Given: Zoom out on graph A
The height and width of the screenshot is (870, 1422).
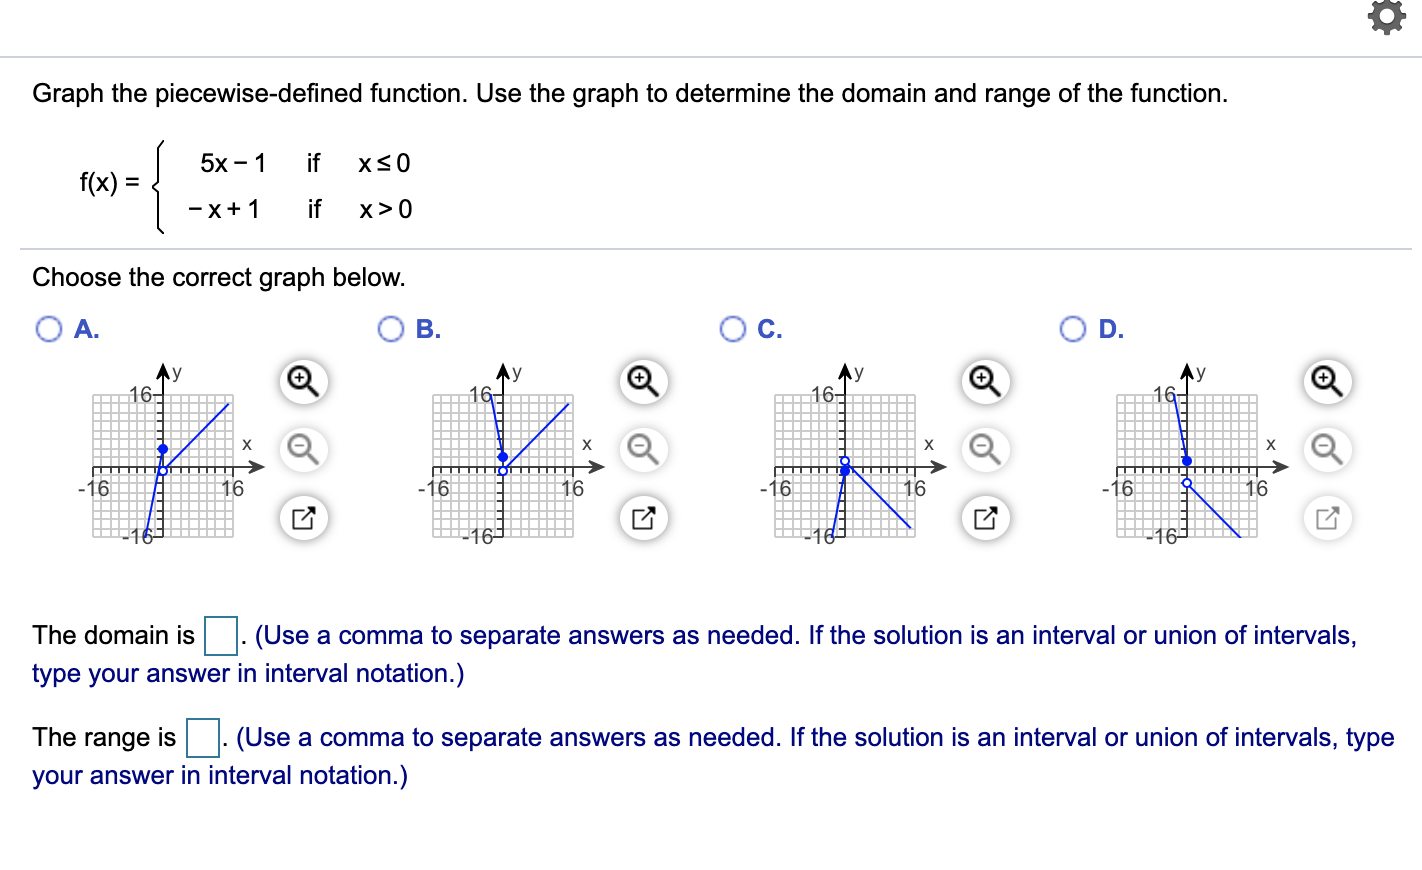Looking at the screenshot, I should pos(303,449).
